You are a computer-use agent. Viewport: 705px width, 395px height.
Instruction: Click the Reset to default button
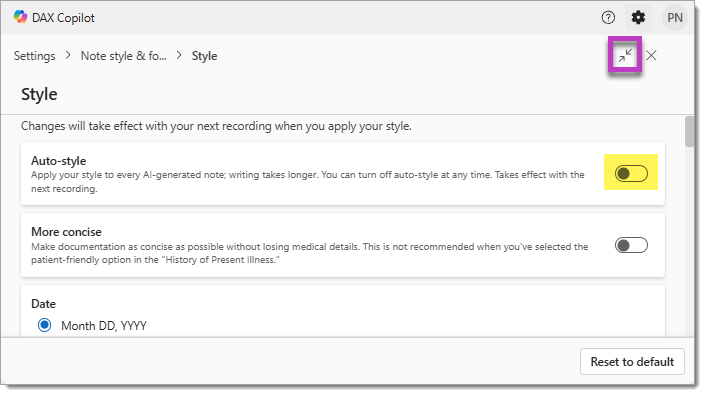[632, 361]
